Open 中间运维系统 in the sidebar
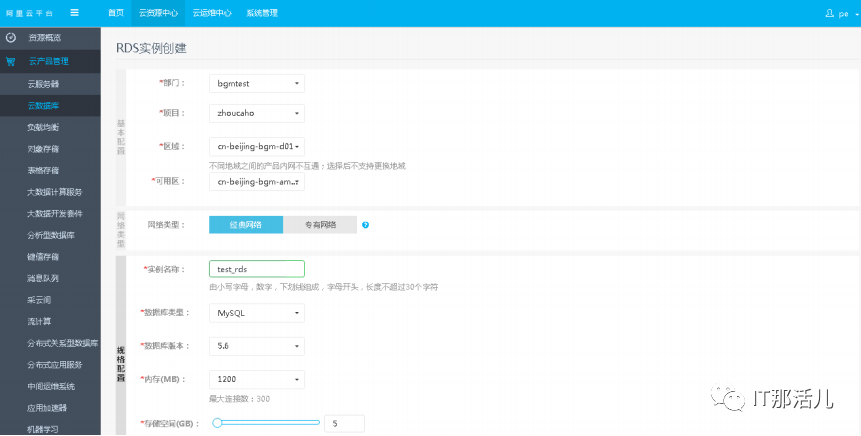Viewport: 861px width, 436px height. click(50, 387)
